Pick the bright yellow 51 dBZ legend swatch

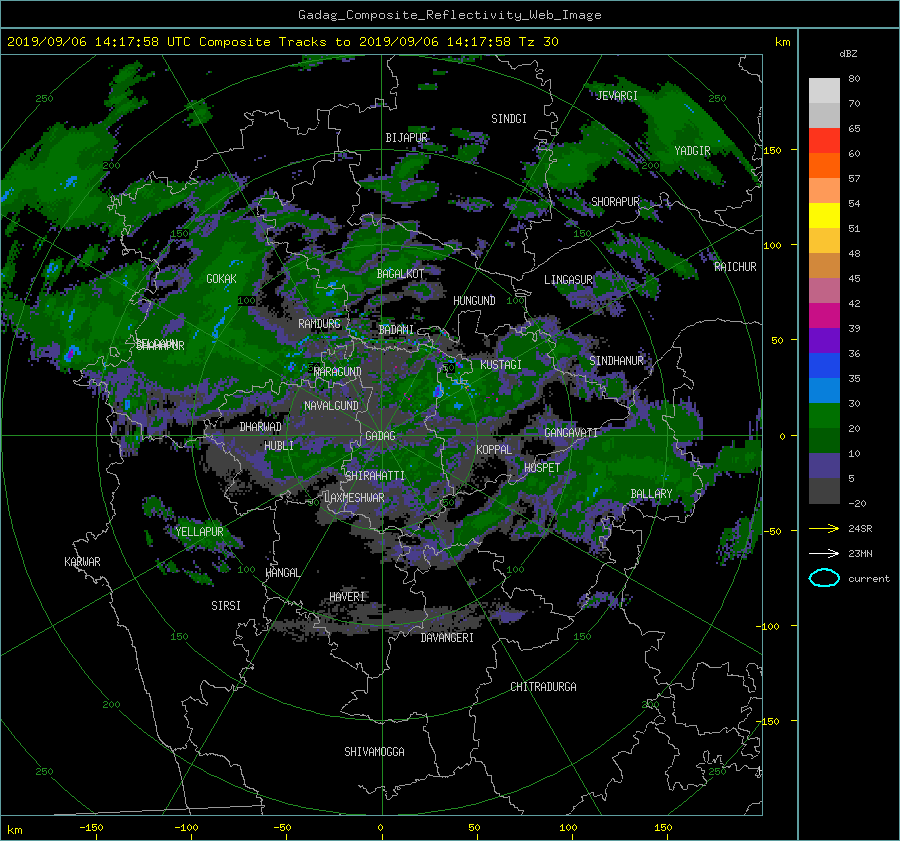coord(824,216)
